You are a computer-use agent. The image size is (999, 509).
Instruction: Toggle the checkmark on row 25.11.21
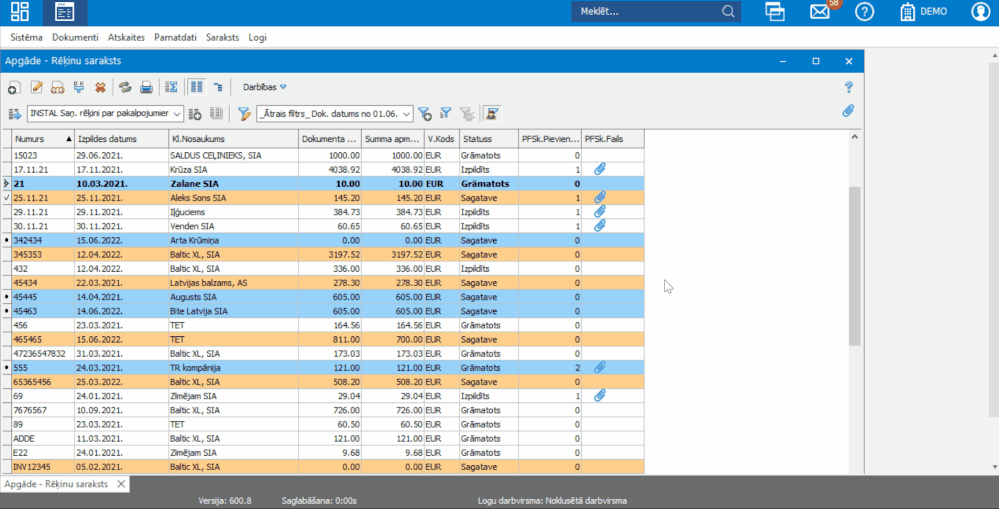(x=6, y=198)
